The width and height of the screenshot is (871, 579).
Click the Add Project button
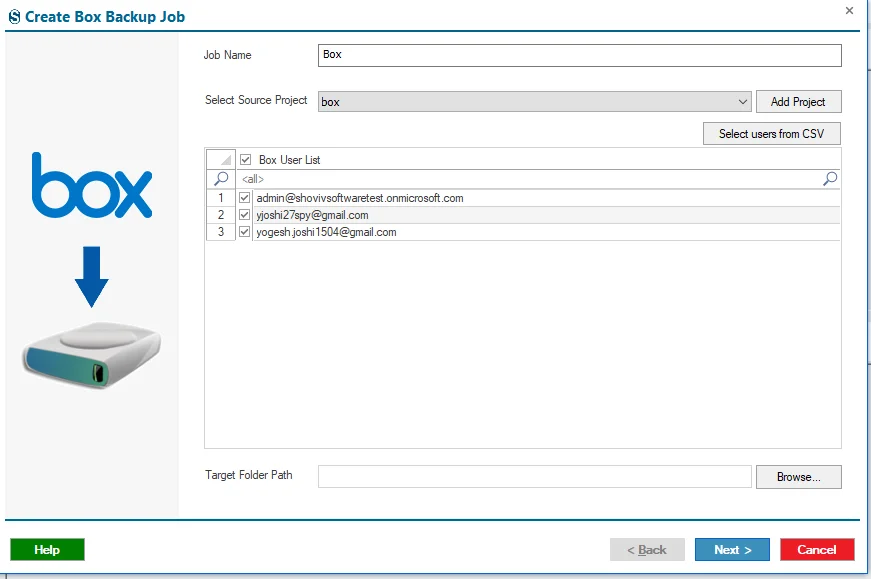coord(798,102)
